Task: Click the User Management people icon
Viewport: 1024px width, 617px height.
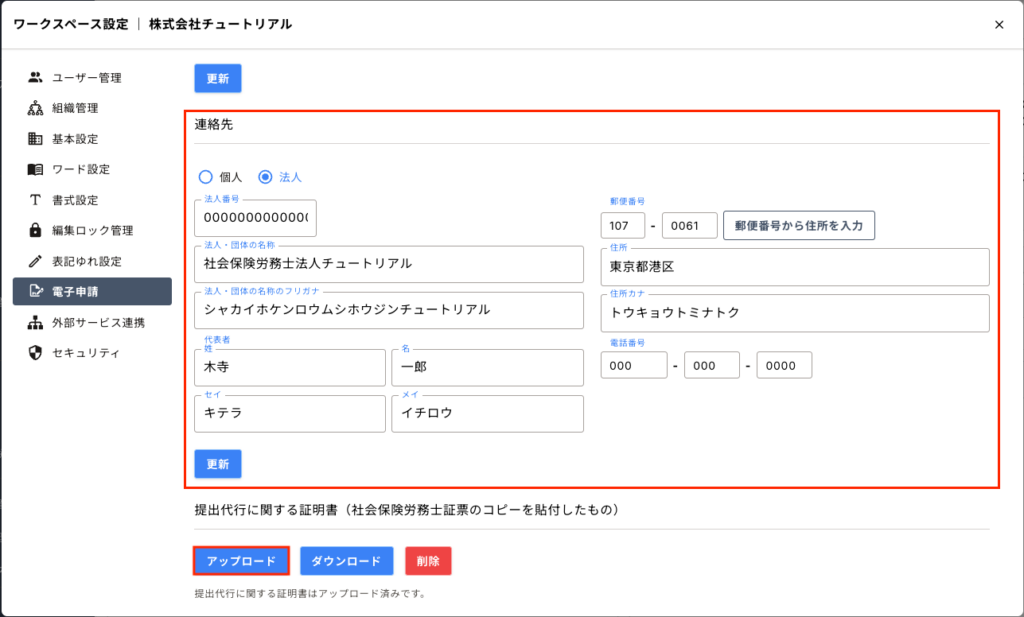Action: (35, 77)
